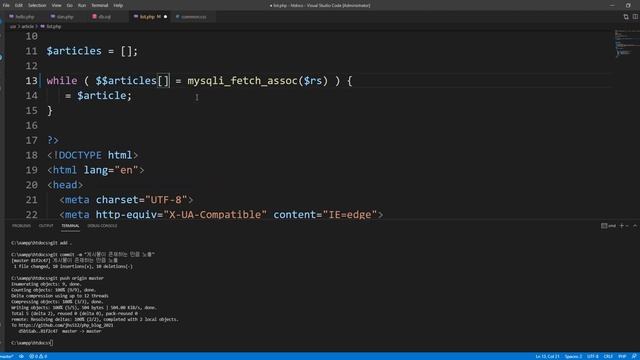Open the launch profile dropdown beside the plus
This screenshot has height=360, width=640.
(627, 226)
